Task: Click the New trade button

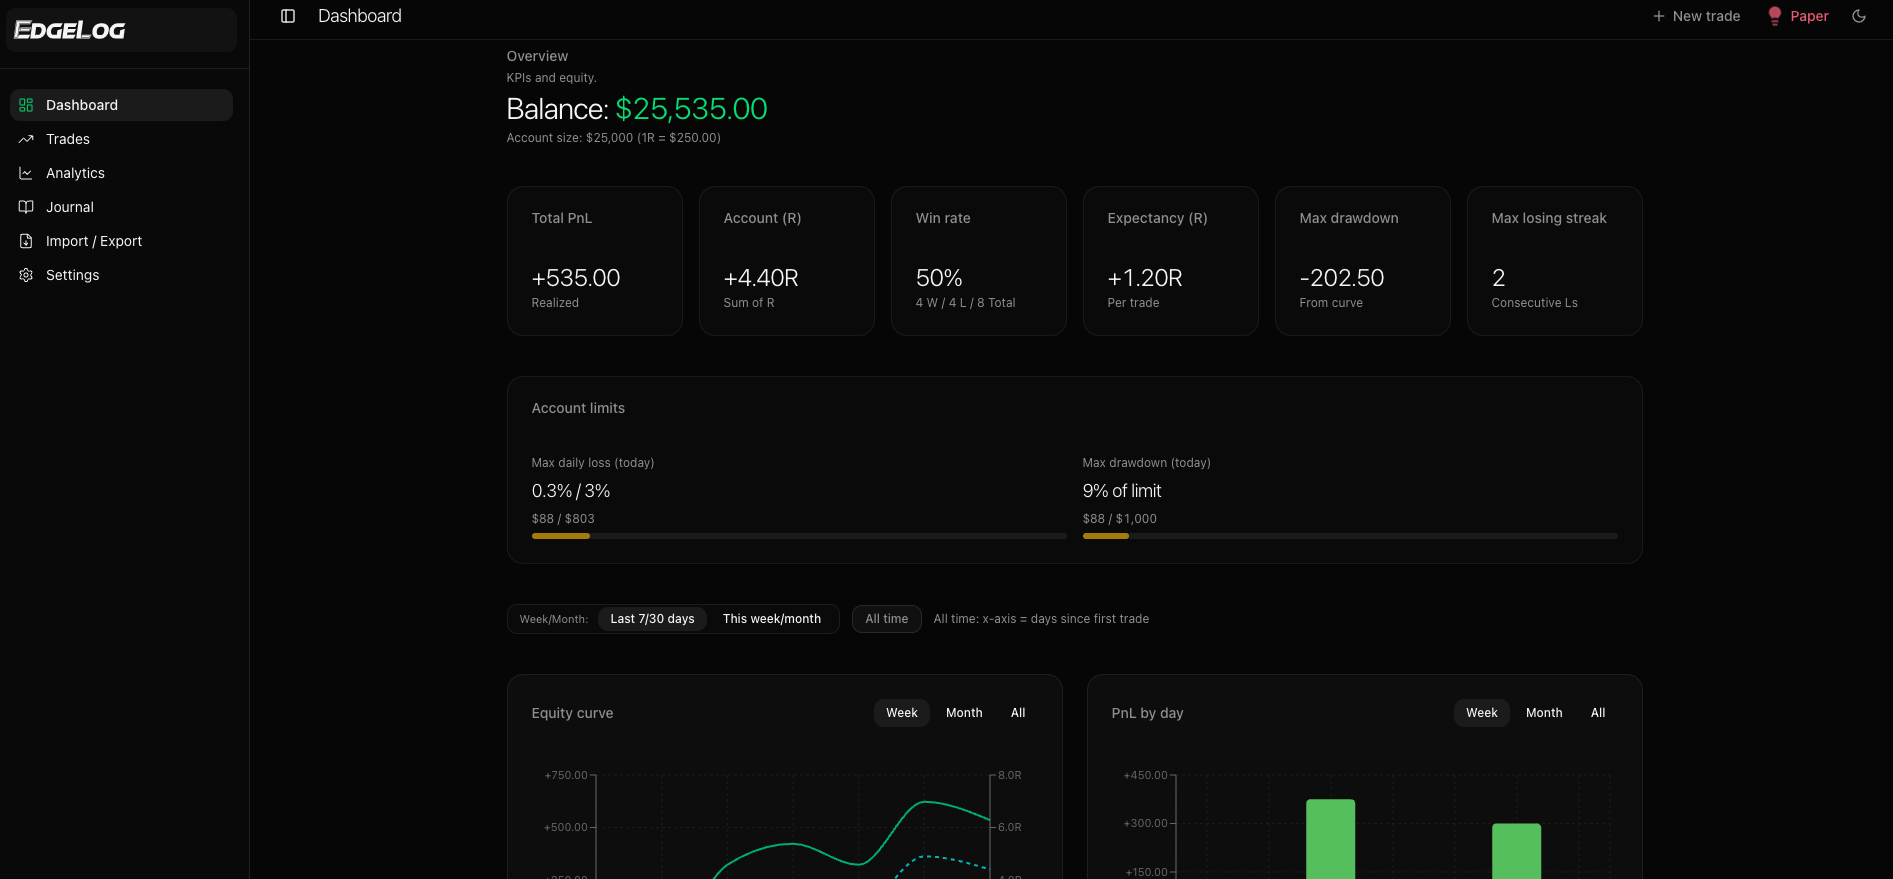Action: [x=1696, y=16]
